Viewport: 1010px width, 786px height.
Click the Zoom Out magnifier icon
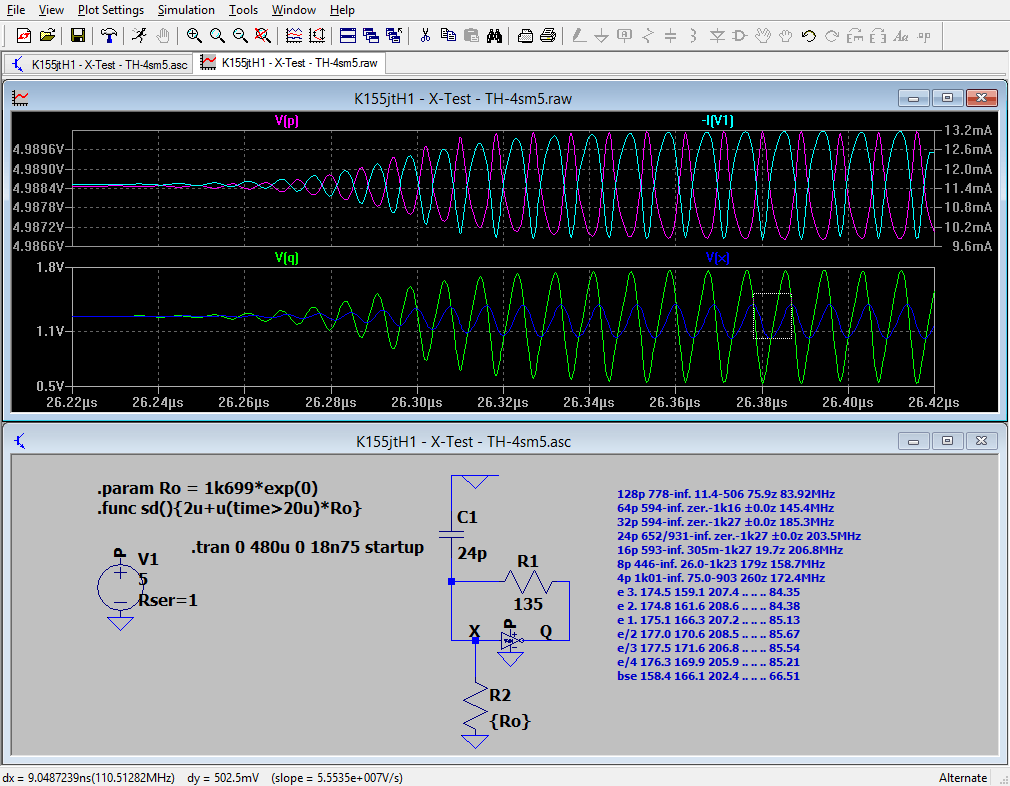pyautogui.click(x=240, y=36)
